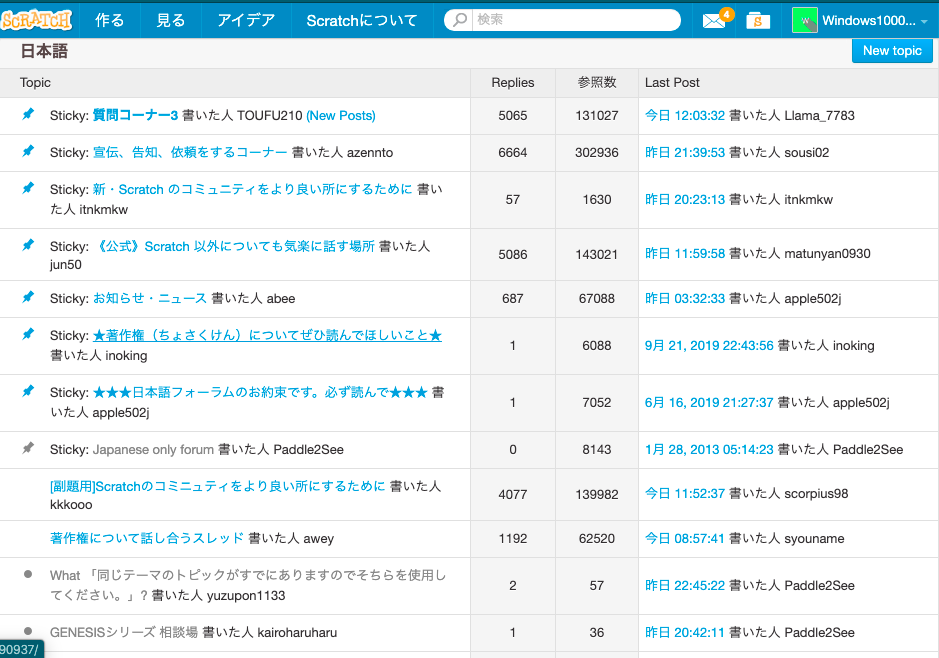Open last post 昨日 20:23:13

684,200
